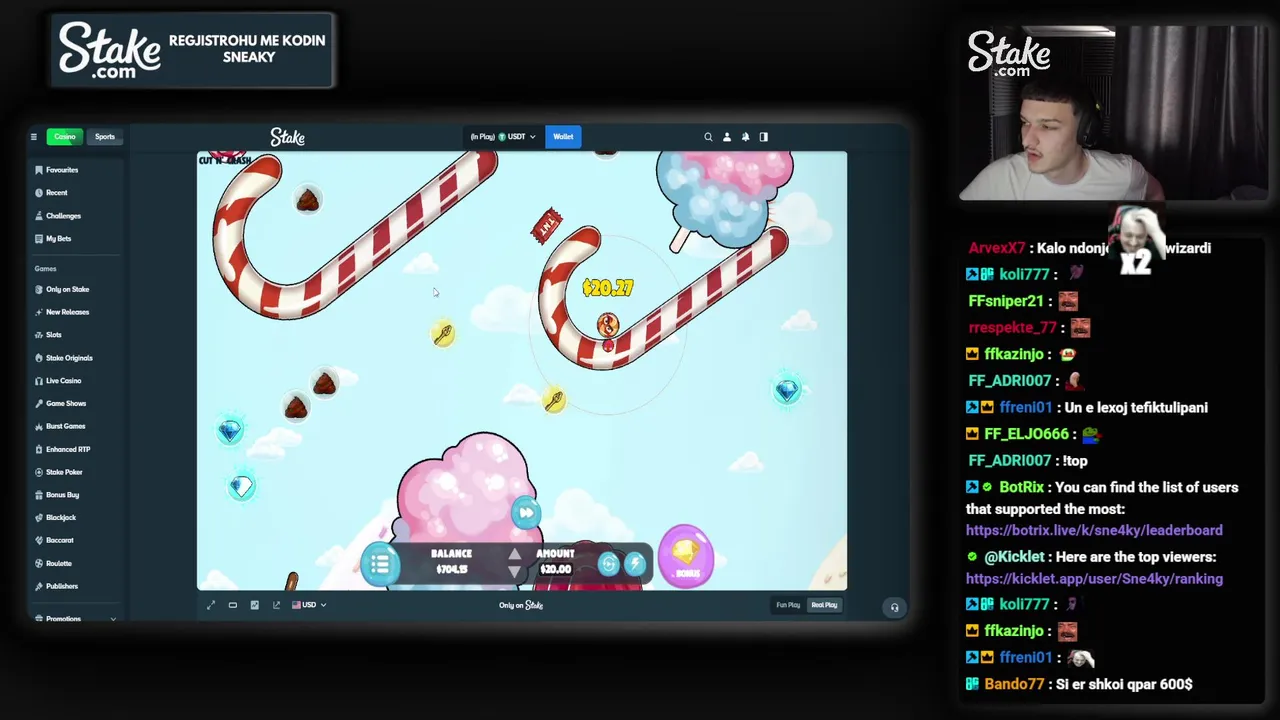
Task: Toggle theatre mode icon below game
Action: click(x=233, y=605)
